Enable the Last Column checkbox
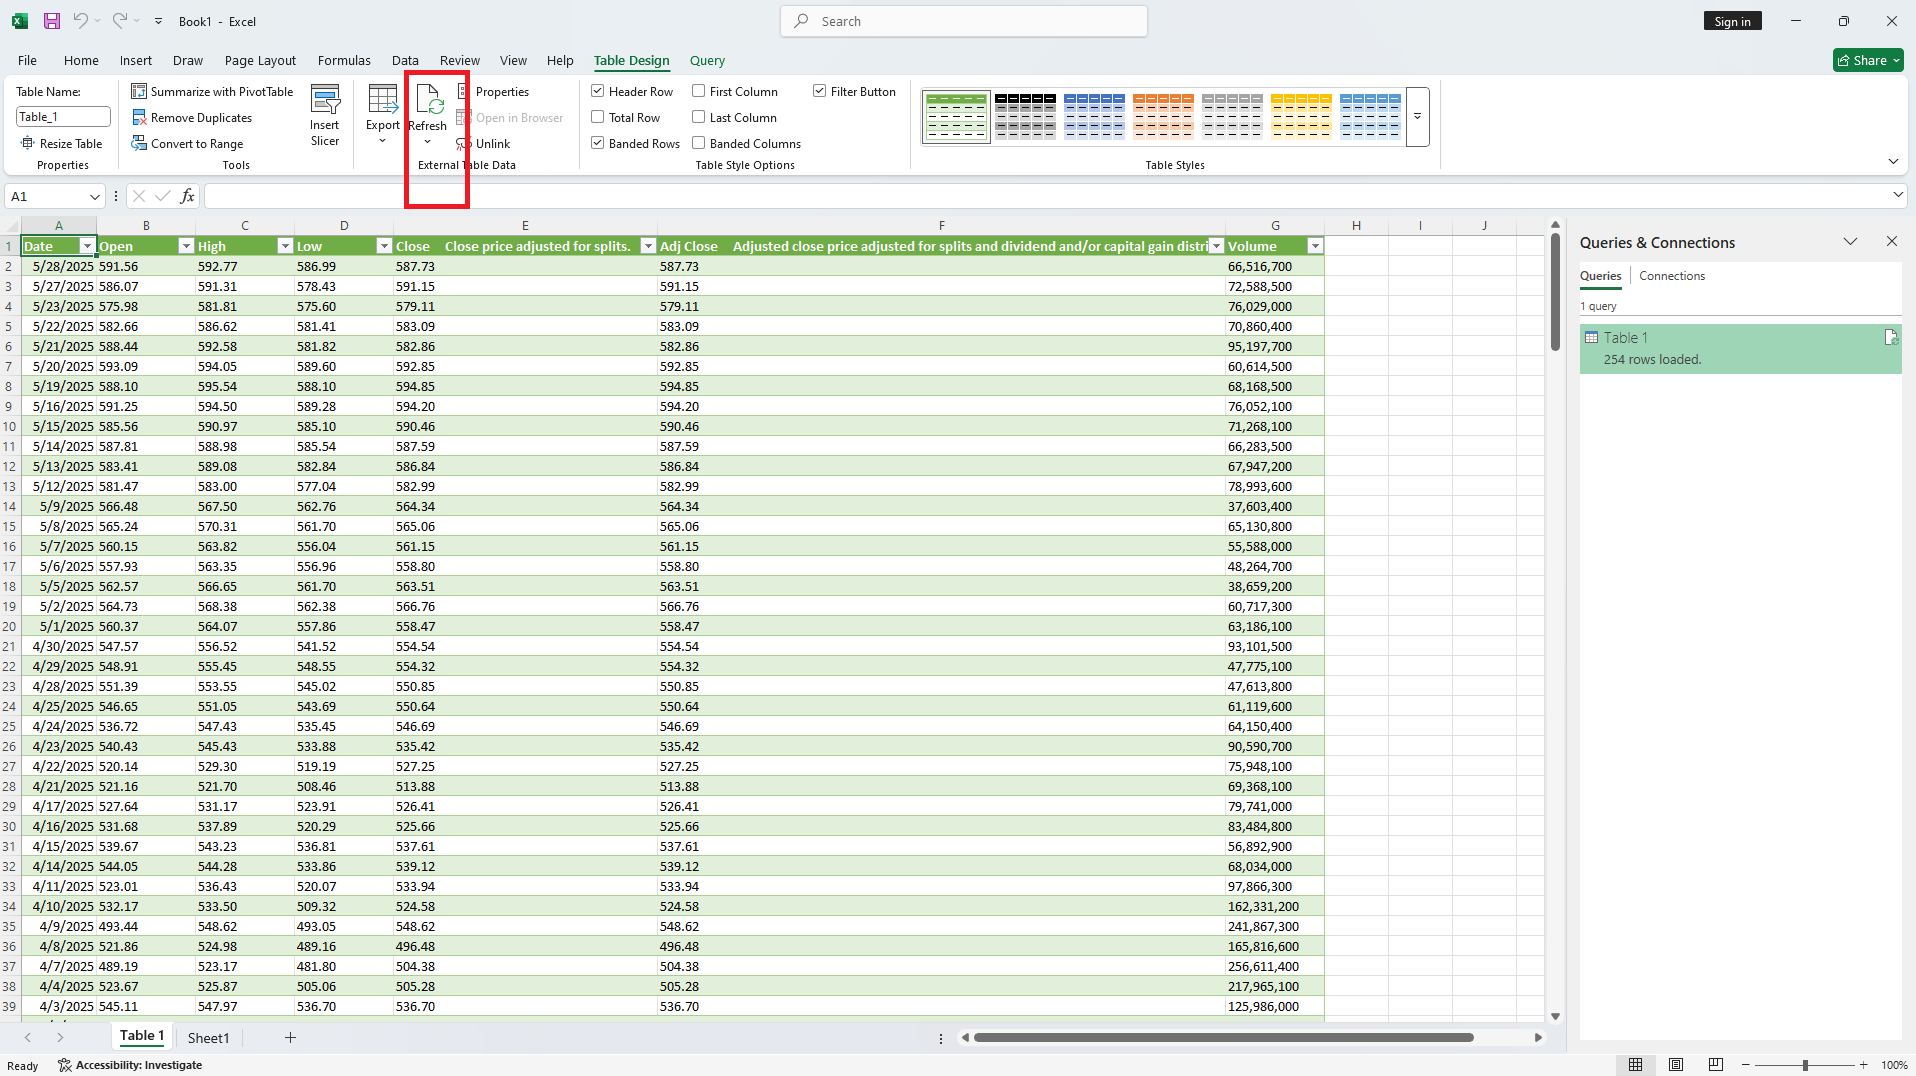1916x1076 pixels. pyautogui.click(x=699, y=117)
